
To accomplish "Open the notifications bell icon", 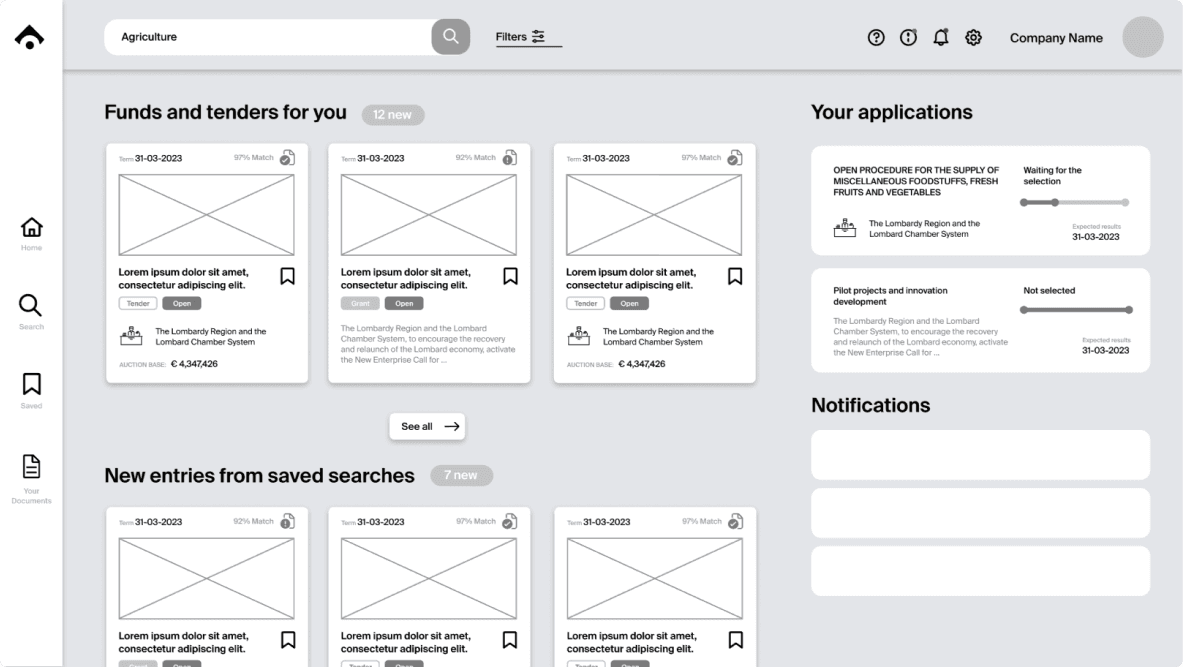I will click(941, 38).
